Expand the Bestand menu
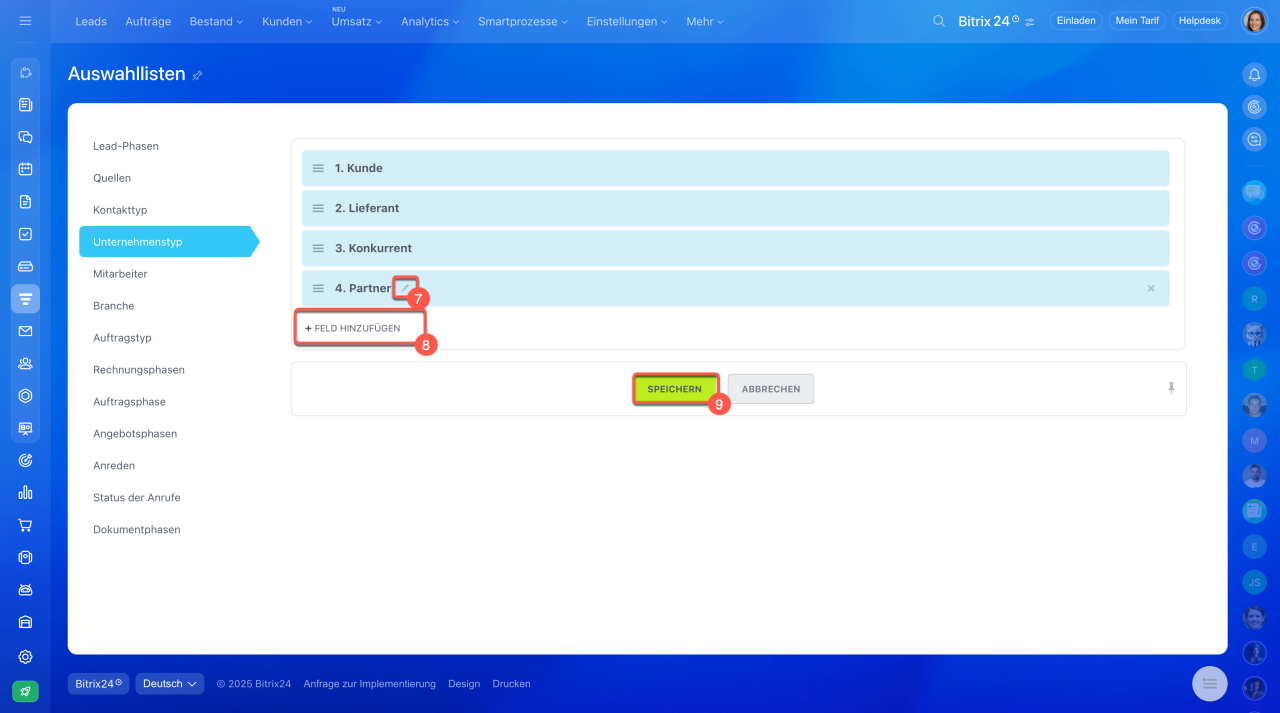Viewport: 1280px width, 713px height. pyautogui.click(x=216, y=21)
